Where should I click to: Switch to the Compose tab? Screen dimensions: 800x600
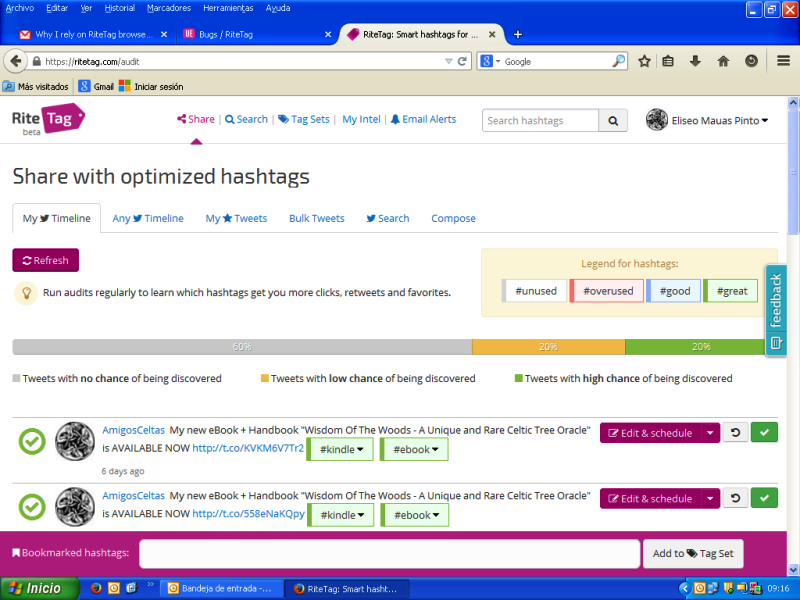(x=454, y=218)
